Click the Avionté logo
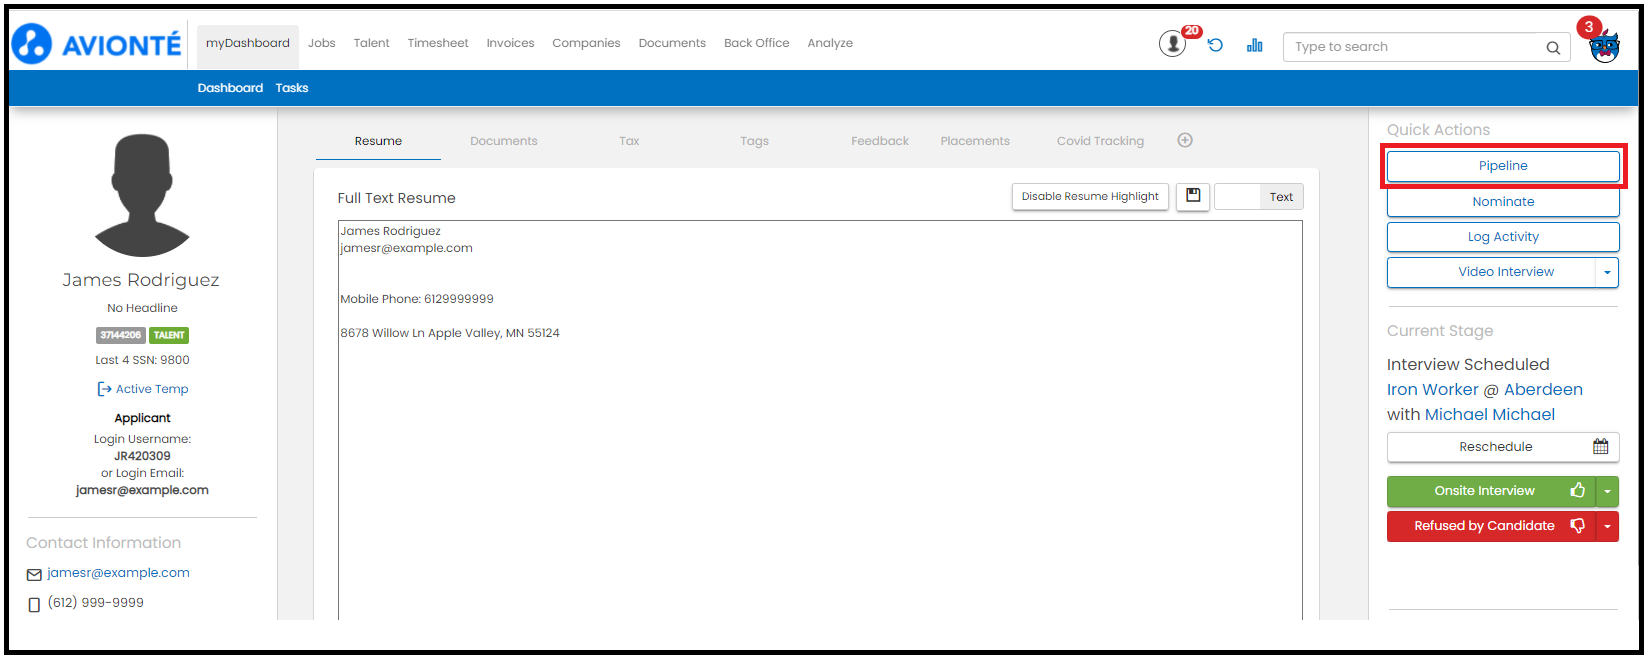The image size is (1648, 660). (97, 44)
